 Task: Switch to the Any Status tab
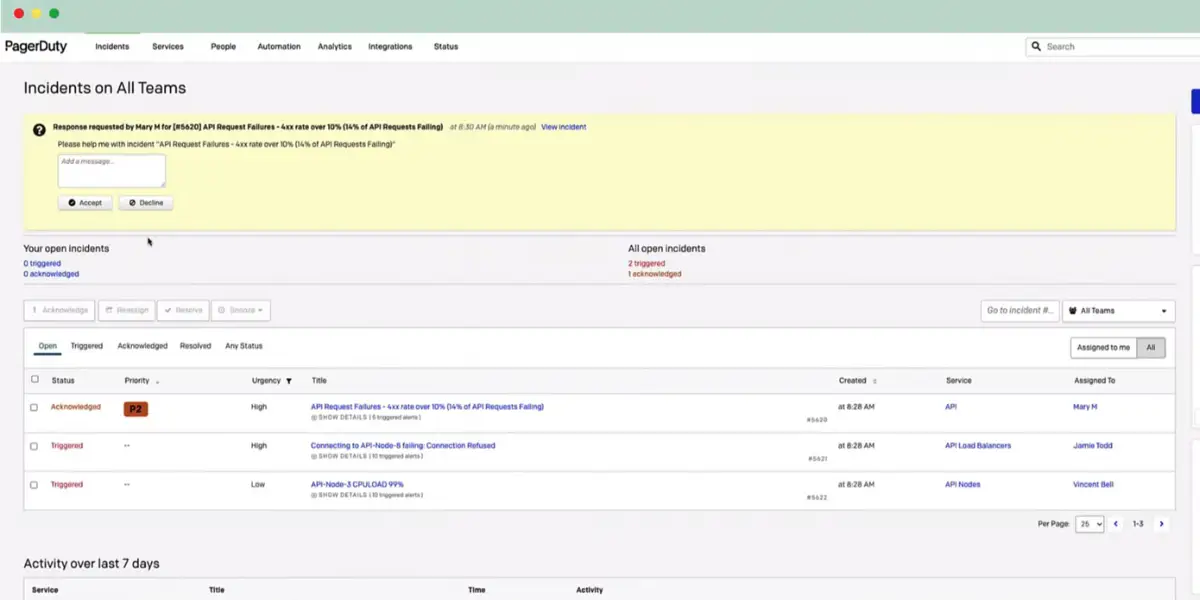click(x=244, y=346)
